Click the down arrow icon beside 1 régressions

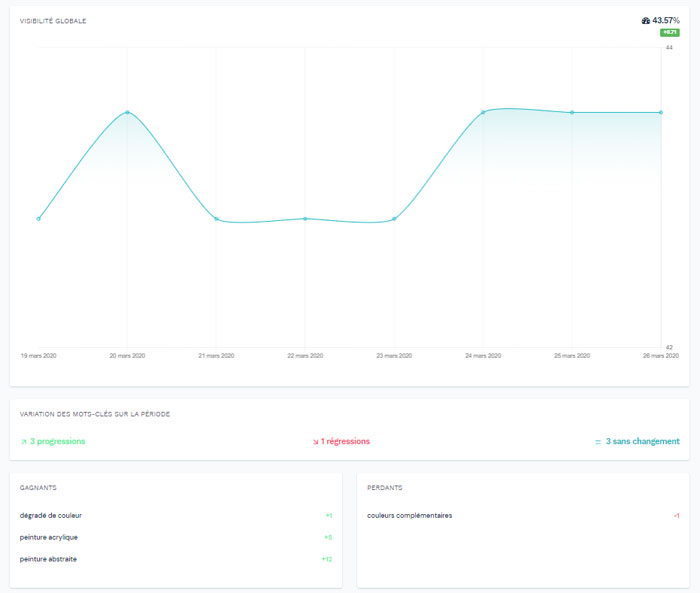[x=315, y=441]
